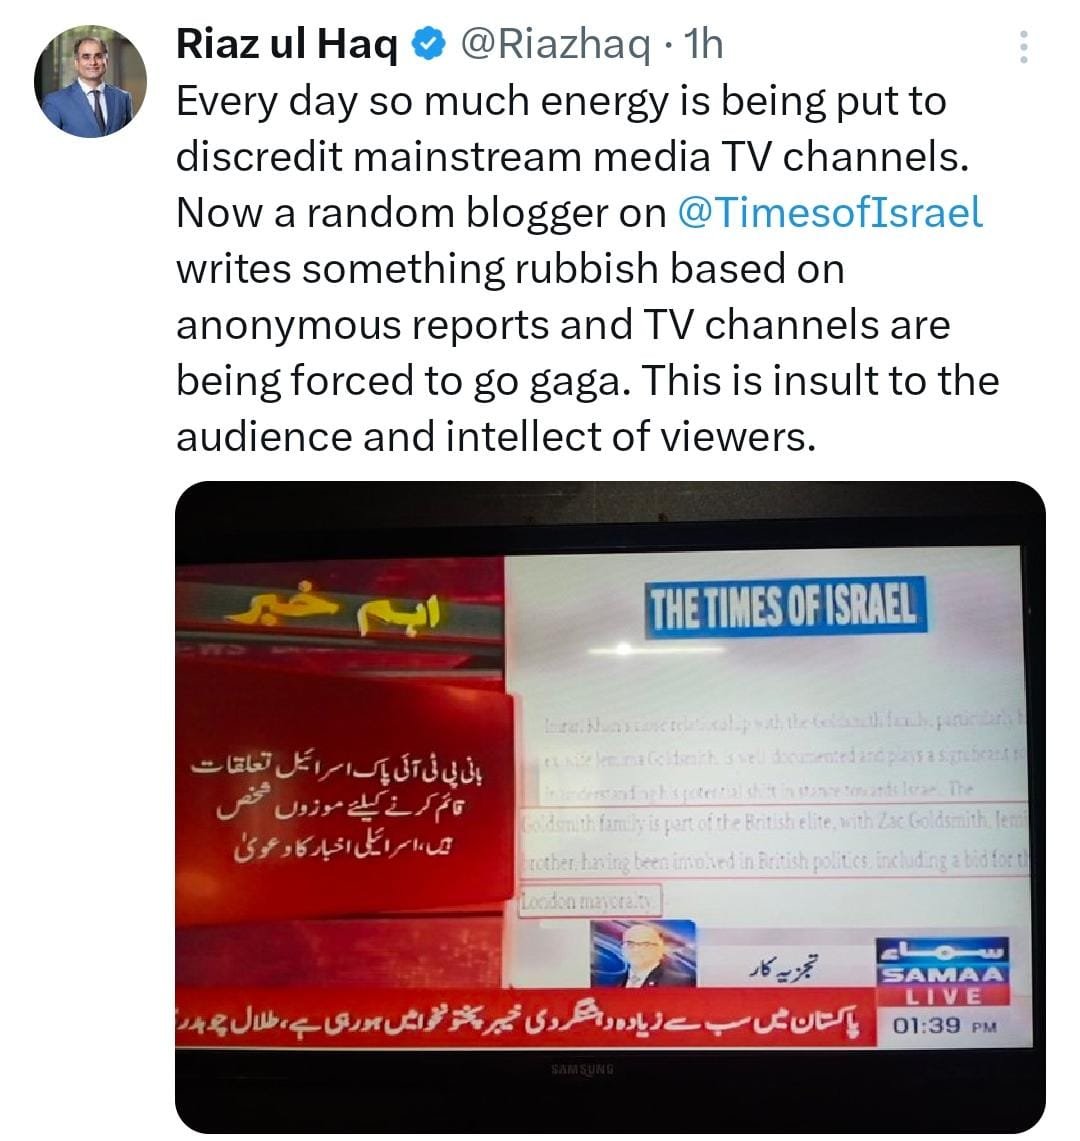Image resolution: width=1080 pixels, height=1141 pixels.
Task: Click the Samsung label on TV bezel
Action: [582, 1070]
